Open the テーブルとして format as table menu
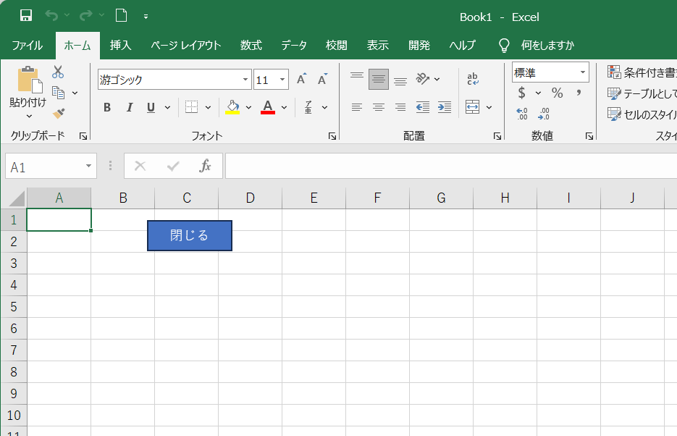Image resolution: width=677 pixels, height=436 pixels. [x=642, y=93]
